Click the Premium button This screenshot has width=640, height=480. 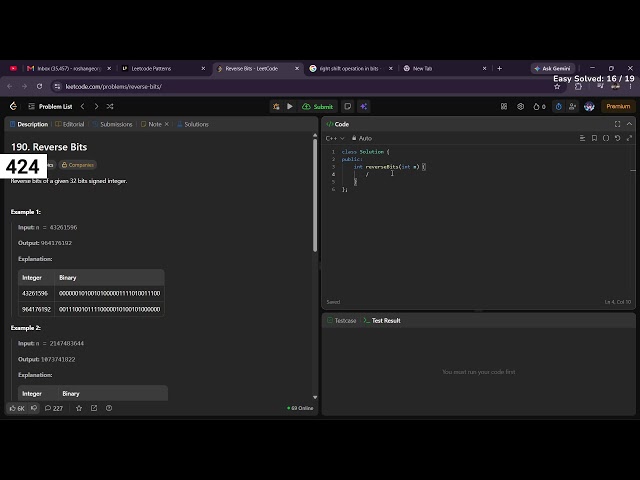(618, 107)
